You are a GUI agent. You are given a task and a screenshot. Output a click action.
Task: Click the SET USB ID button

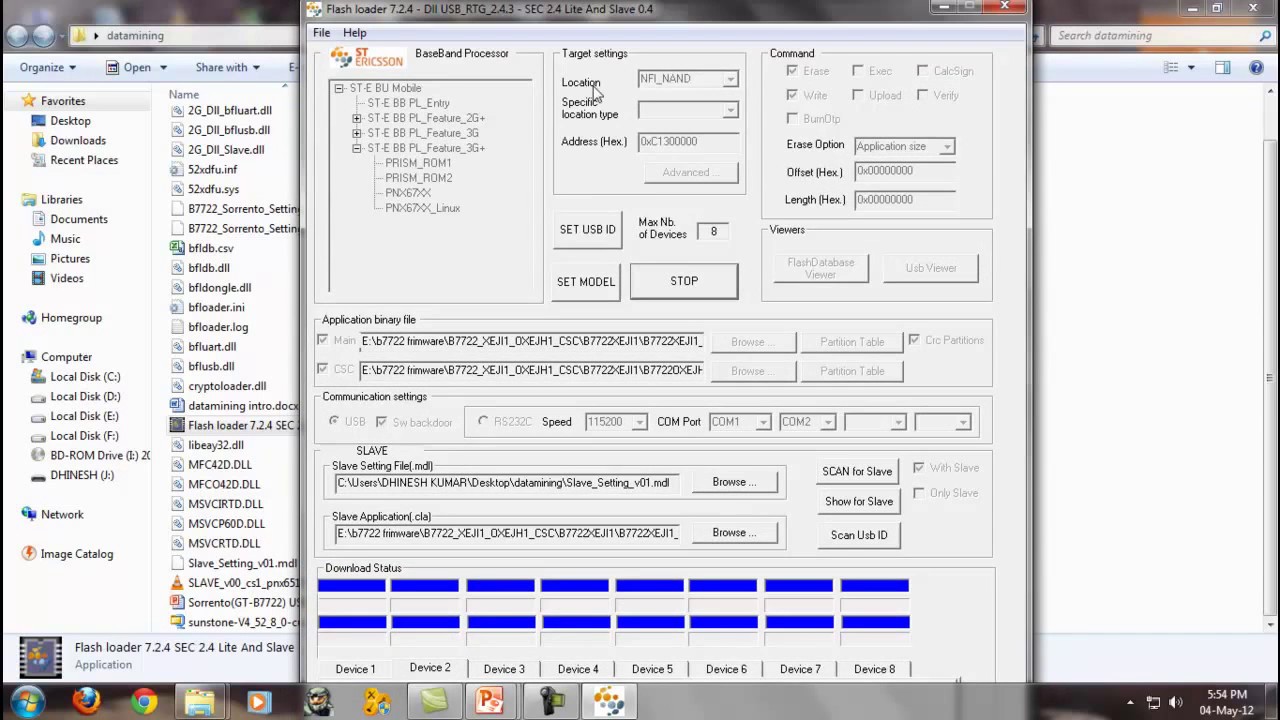[587, 230]
